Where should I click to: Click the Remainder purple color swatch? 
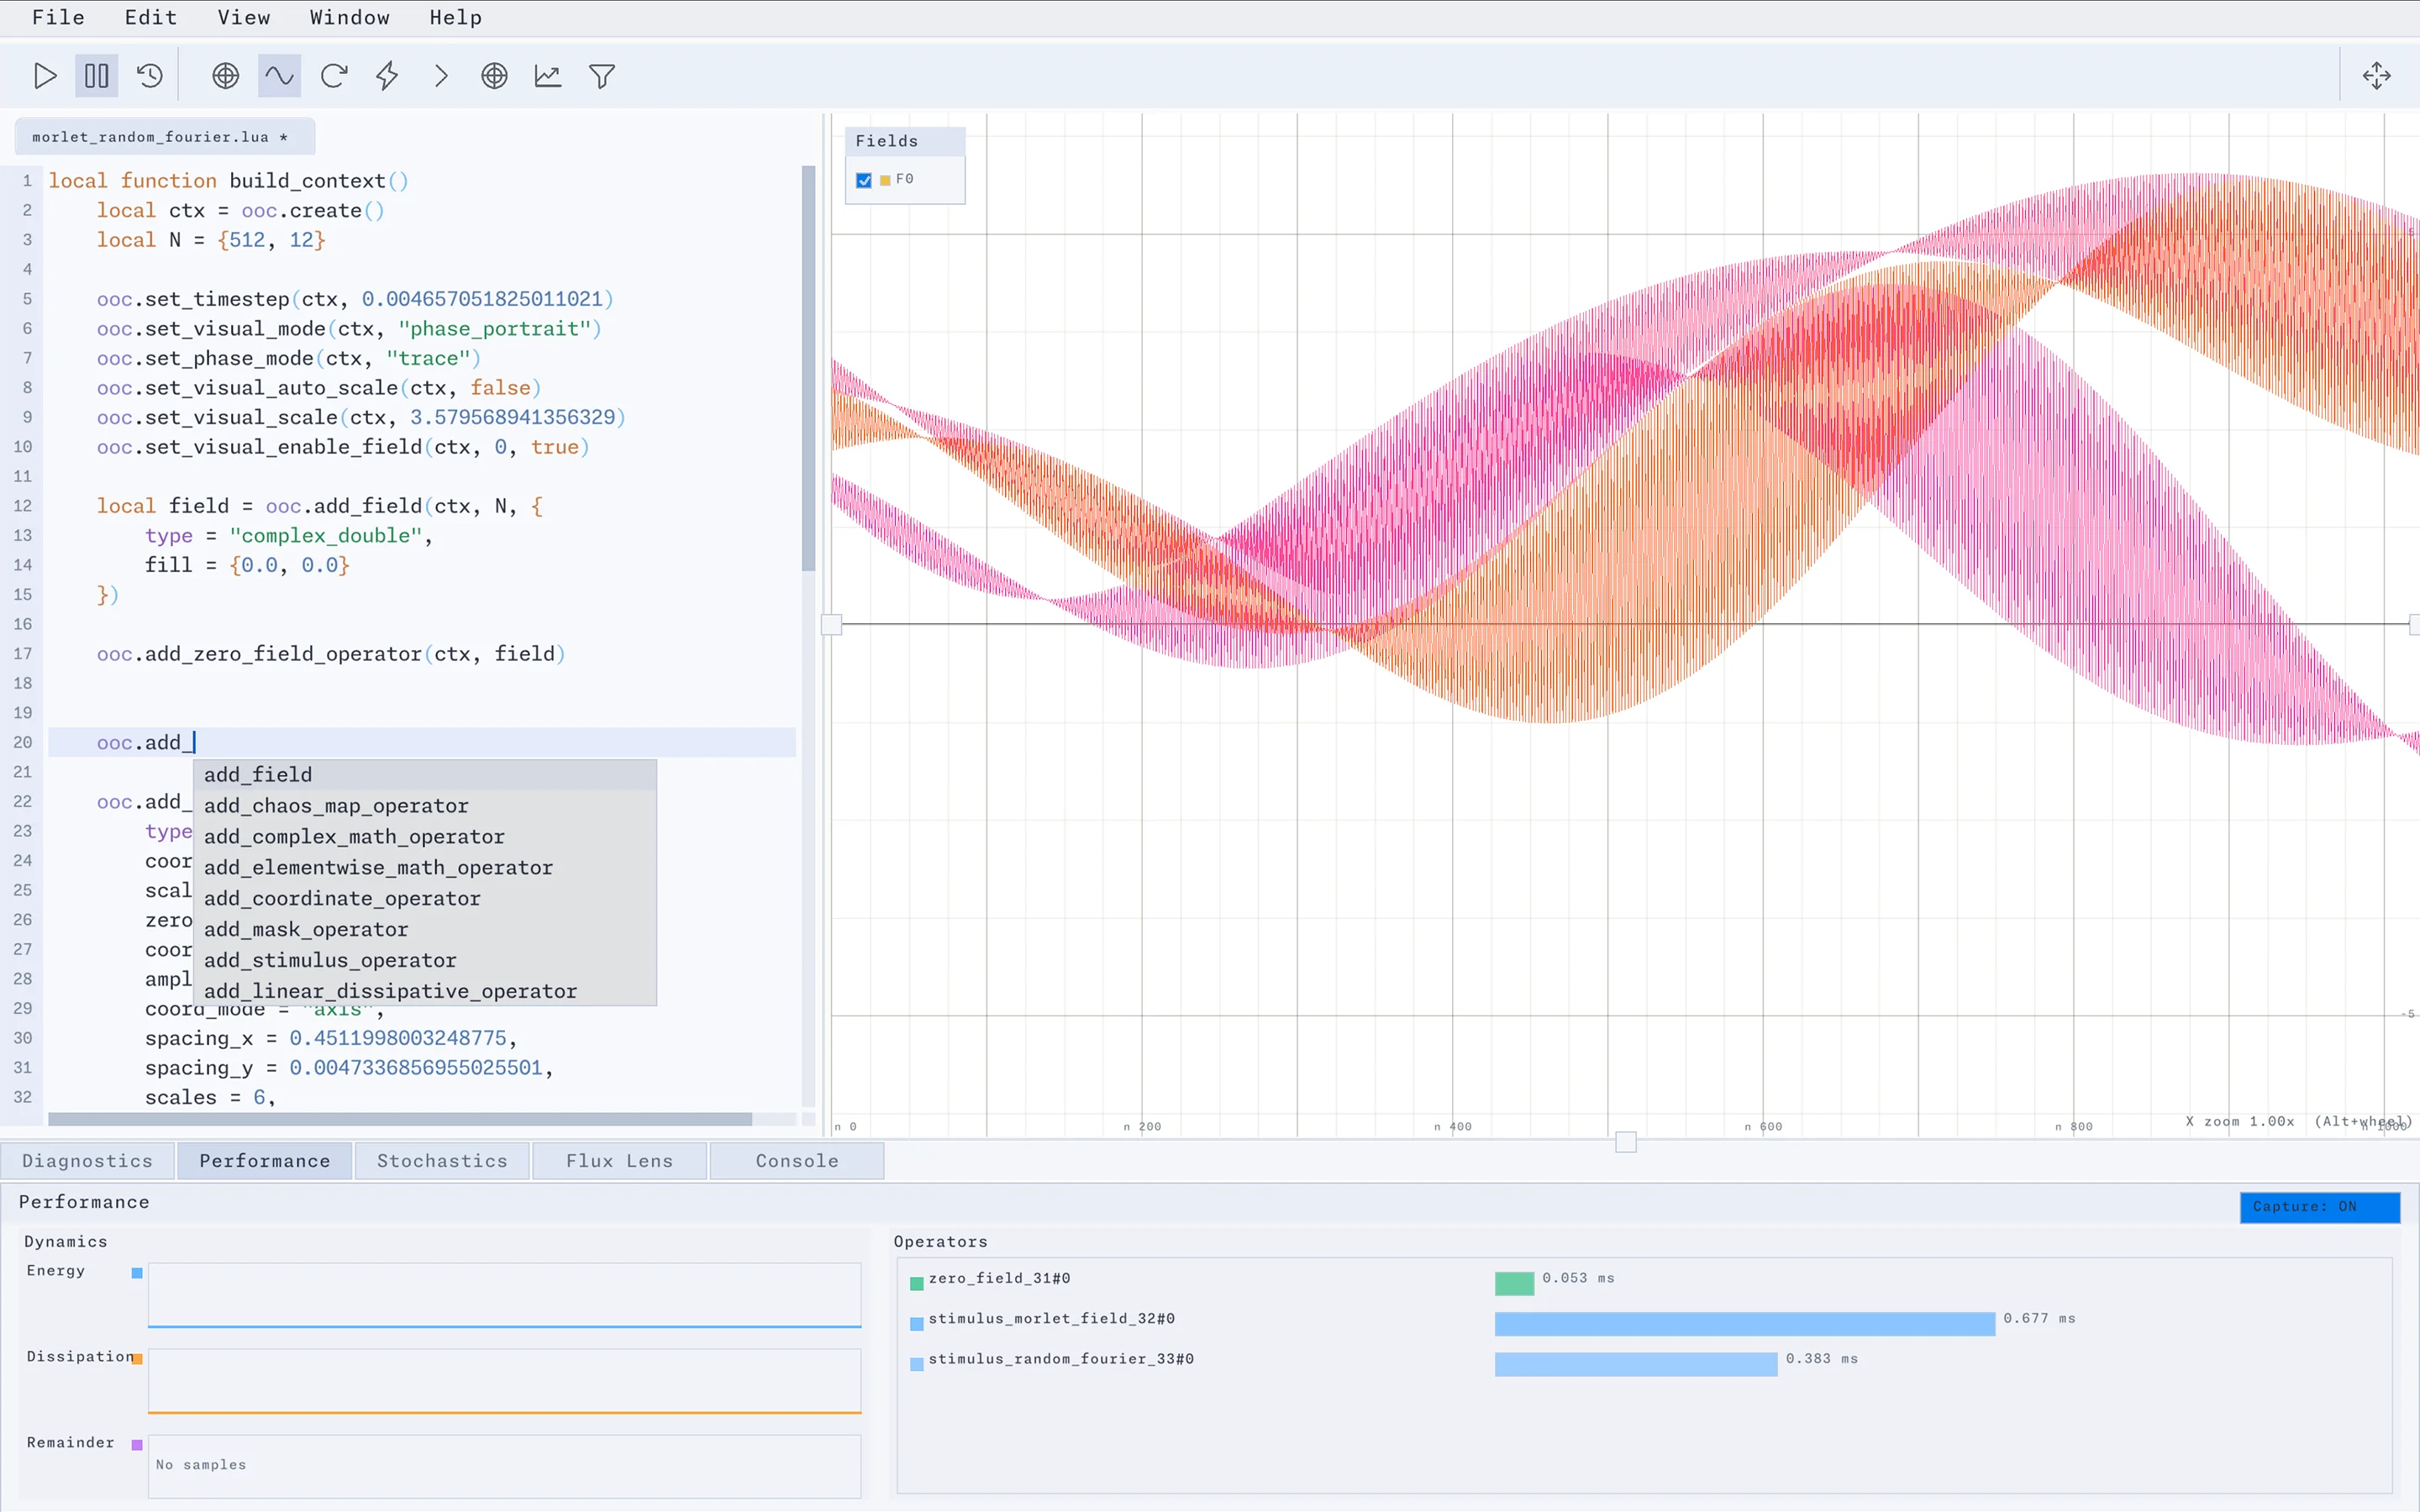click(137, 1445)
